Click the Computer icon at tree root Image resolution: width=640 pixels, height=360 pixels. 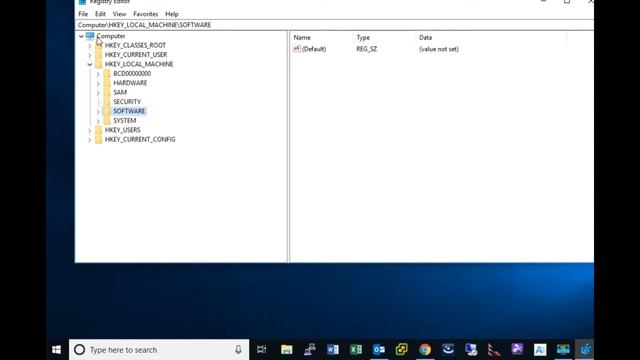pyautogui.click(x=90, y=36)
